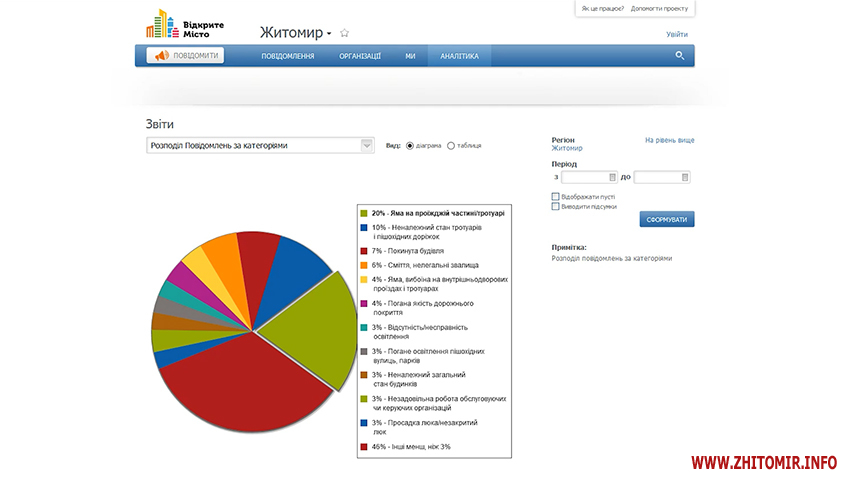Click the Увійти login link
Viewport: 850px width, 478px height.
(x=677, y=34)
